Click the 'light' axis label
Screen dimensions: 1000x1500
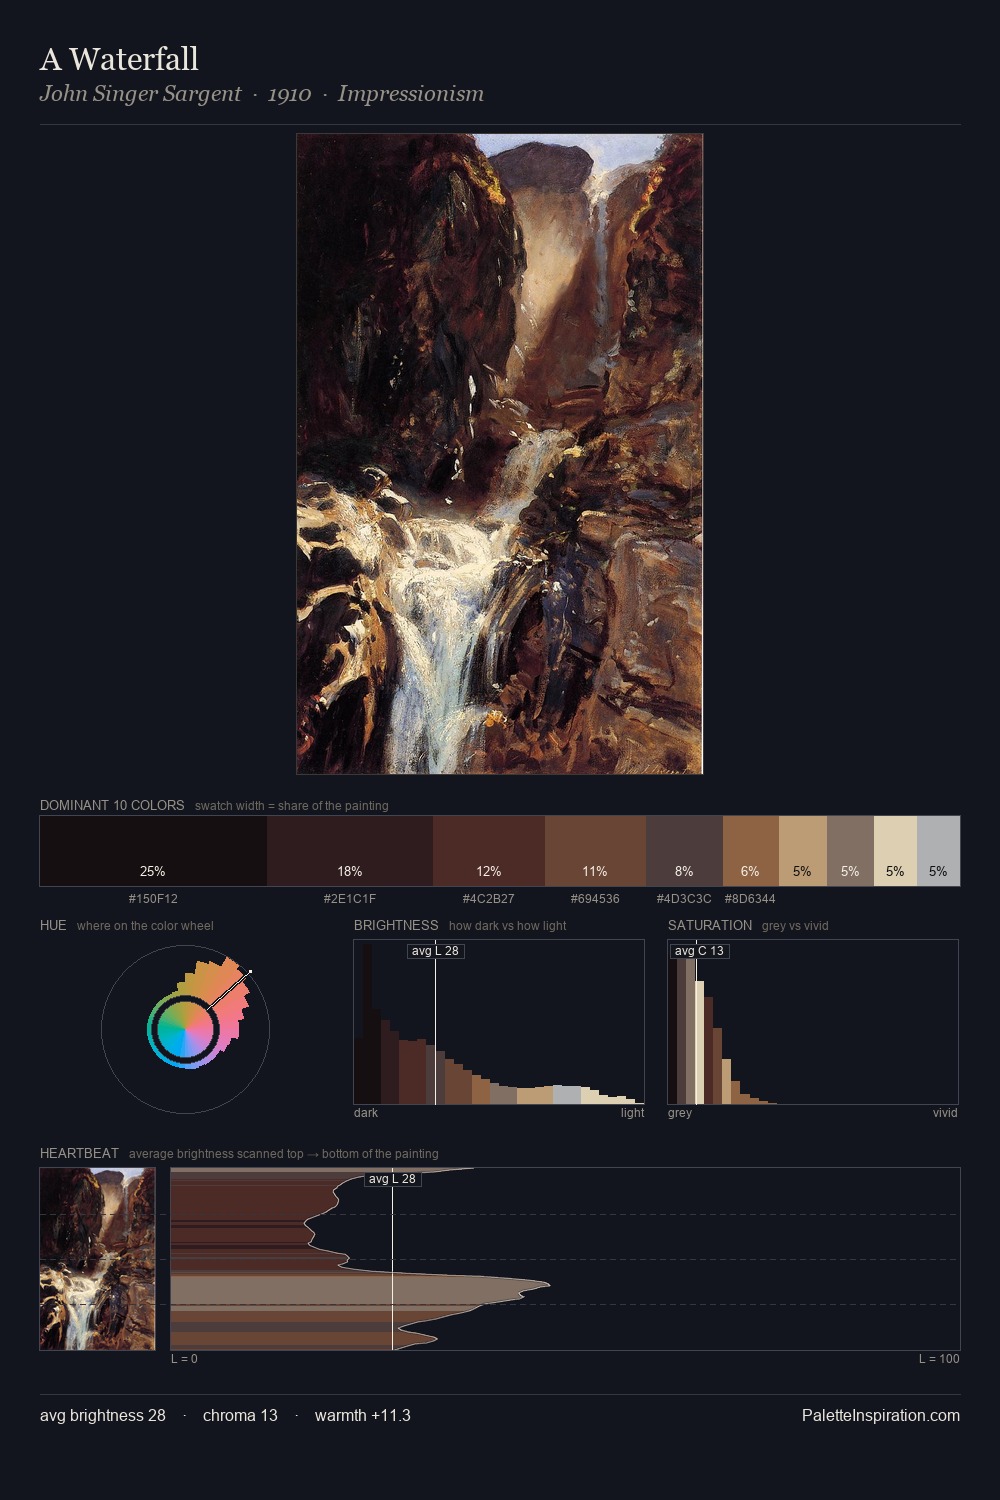coord(632,1113)
